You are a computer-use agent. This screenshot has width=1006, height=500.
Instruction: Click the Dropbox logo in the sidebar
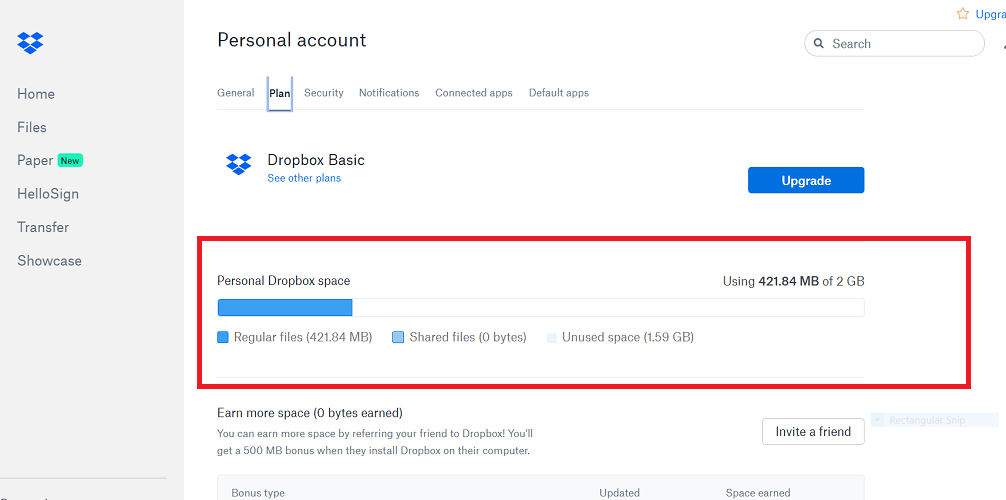(x=30, y=42)
